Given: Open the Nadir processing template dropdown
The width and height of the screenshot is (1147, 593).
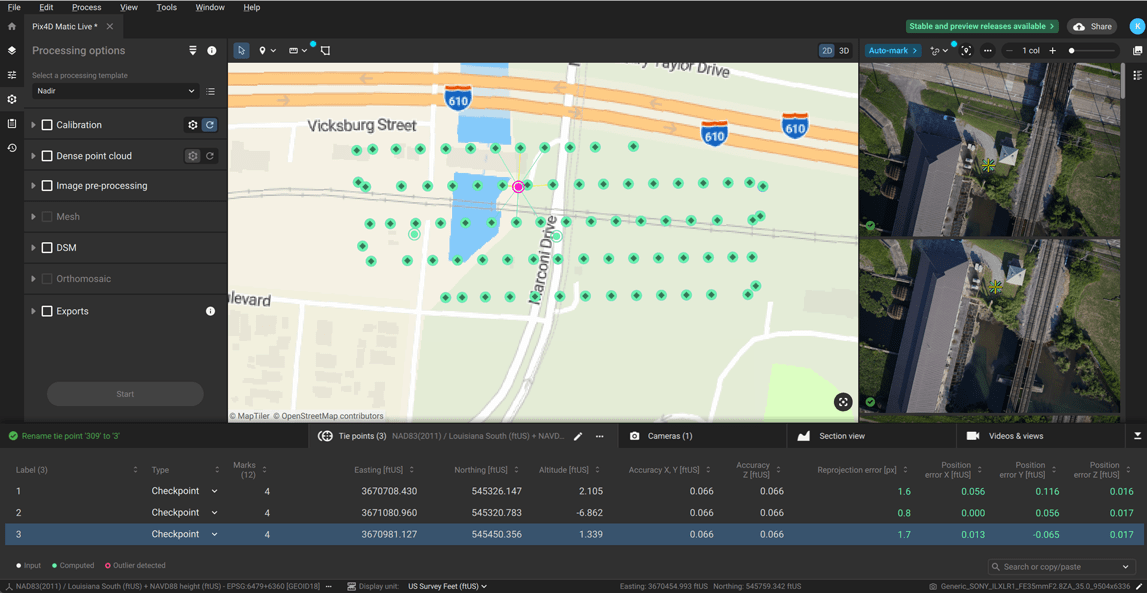Looking at the screenshot, I should pyautogui.click(x=115, y=91).
